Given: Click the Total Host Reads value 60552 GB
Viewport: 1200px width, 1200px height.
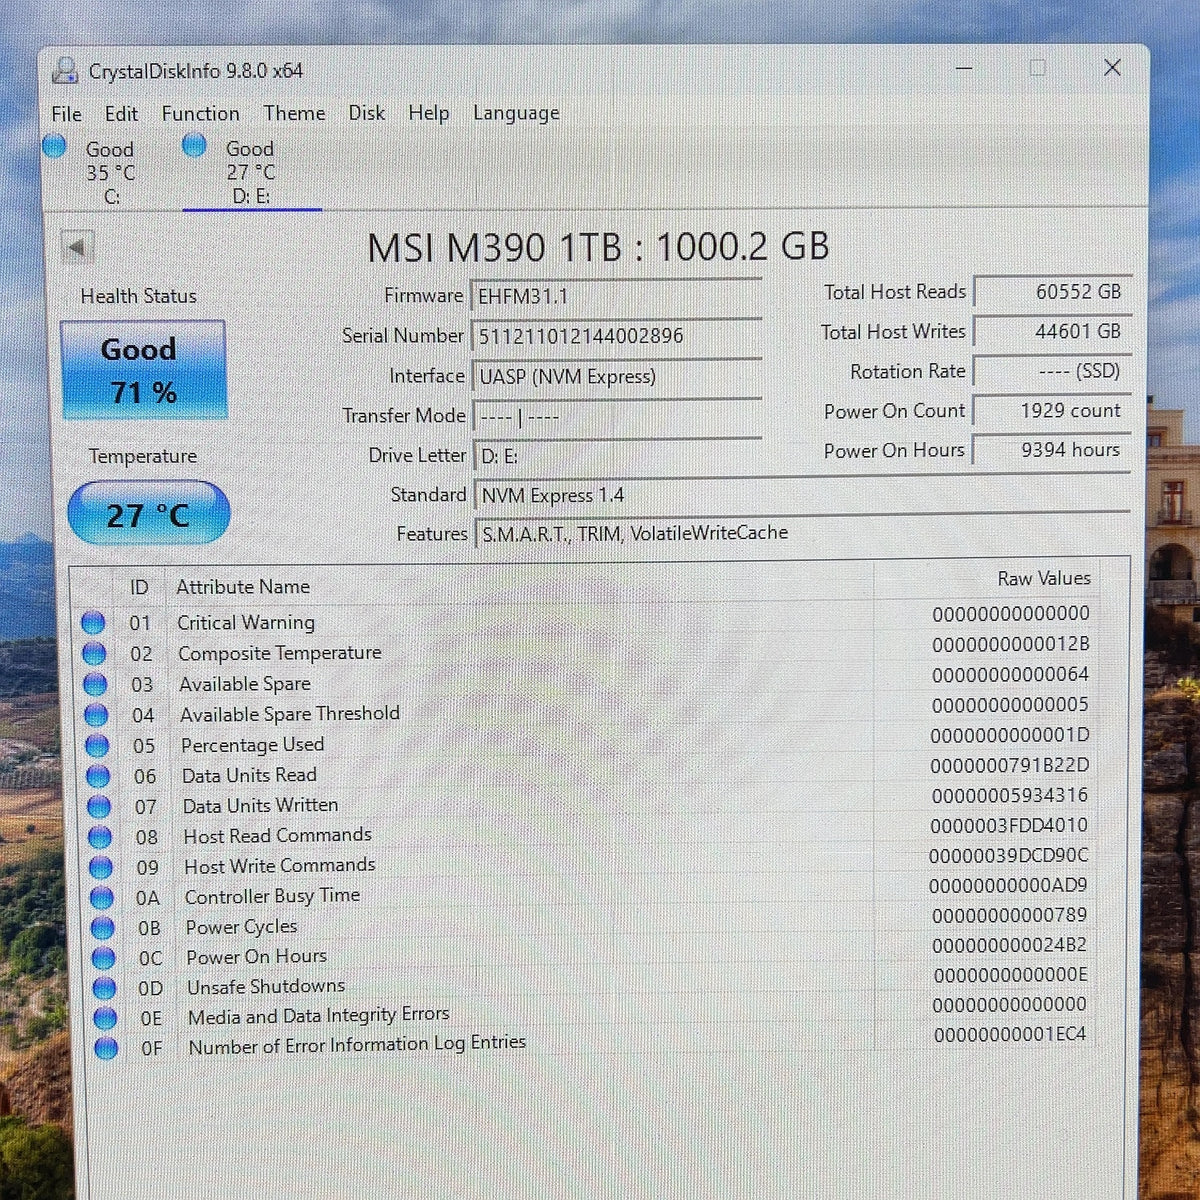Looking at the screenshot, I should pyautogui.click(x=1053, y=291).
